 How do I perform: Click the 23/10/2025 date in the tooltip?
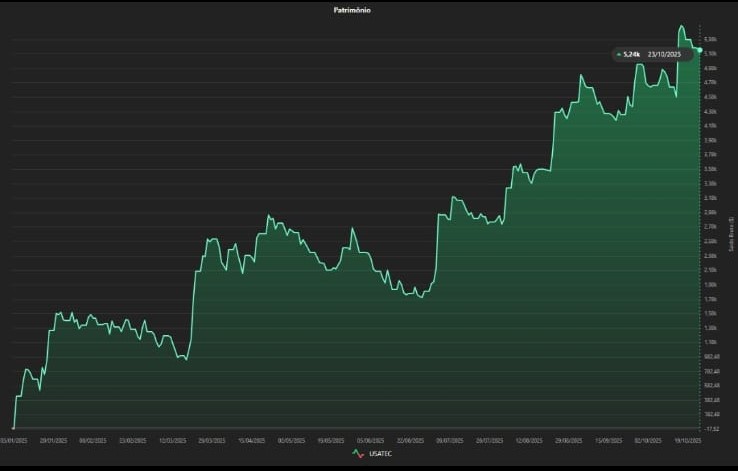664,55
